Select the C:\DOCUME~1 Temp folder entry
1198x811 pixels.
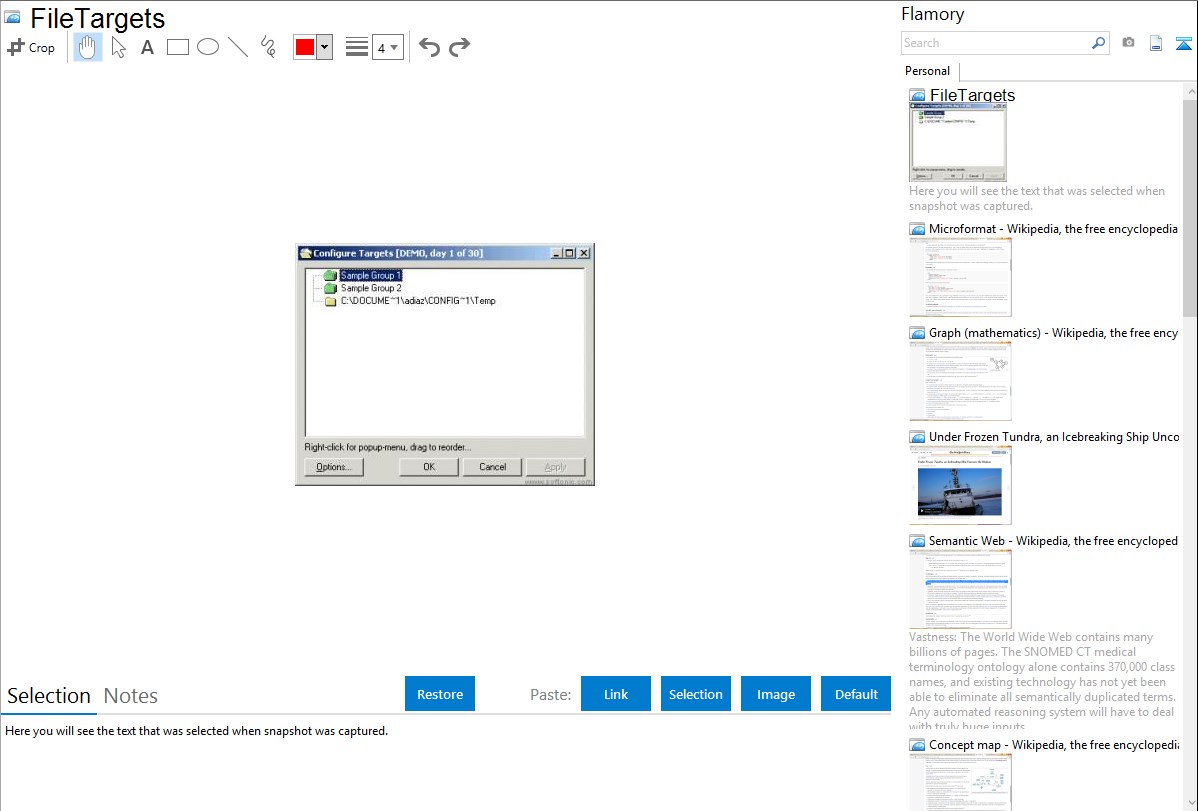417,301
